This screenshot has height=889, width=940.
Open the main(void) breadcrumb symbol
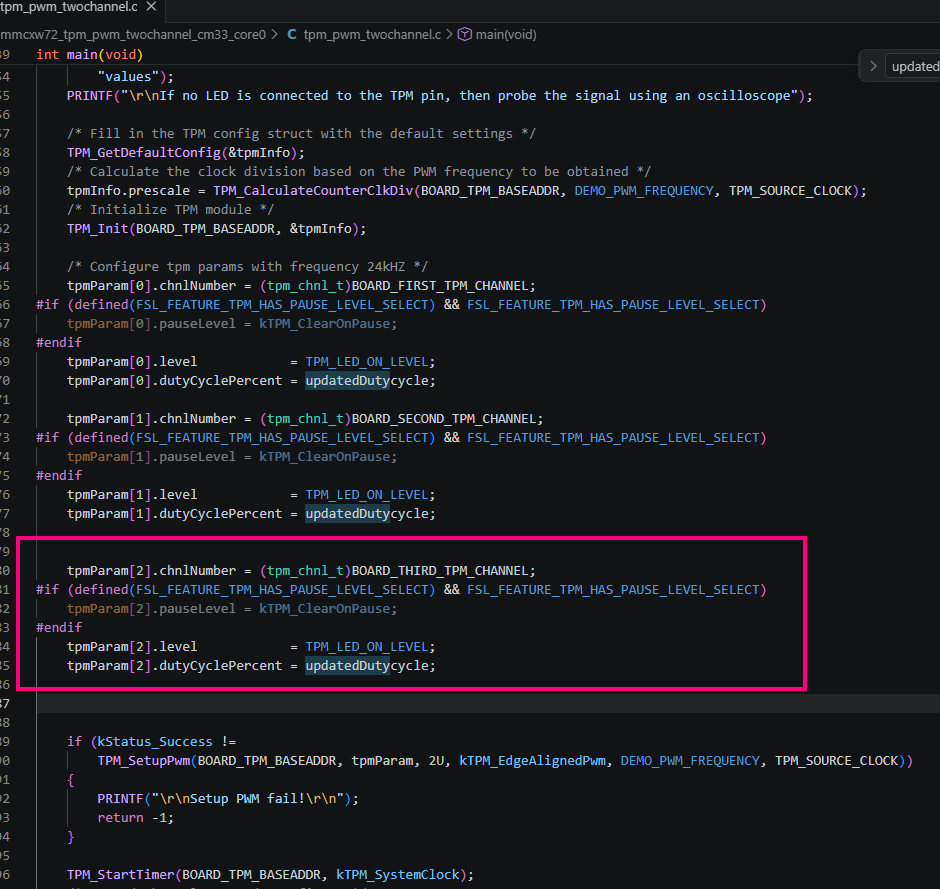pos(505,35)
